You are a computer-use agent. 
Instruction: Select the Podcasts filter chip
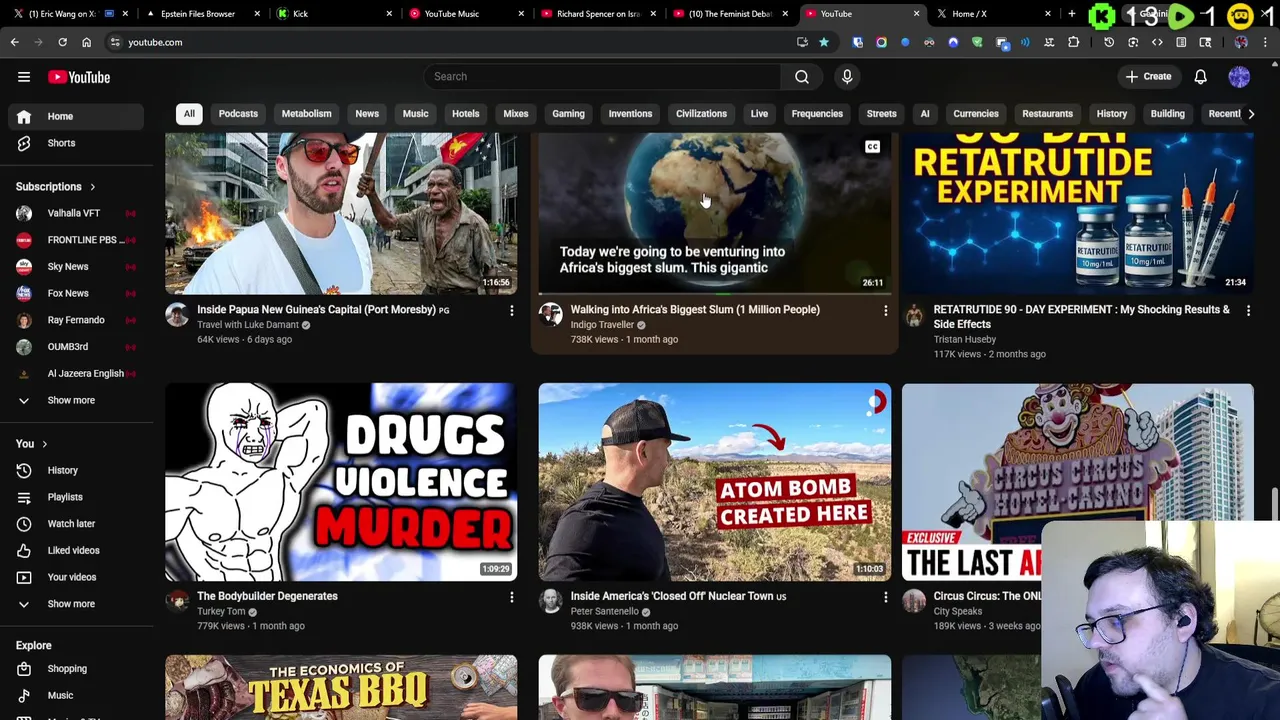[238, 114]
